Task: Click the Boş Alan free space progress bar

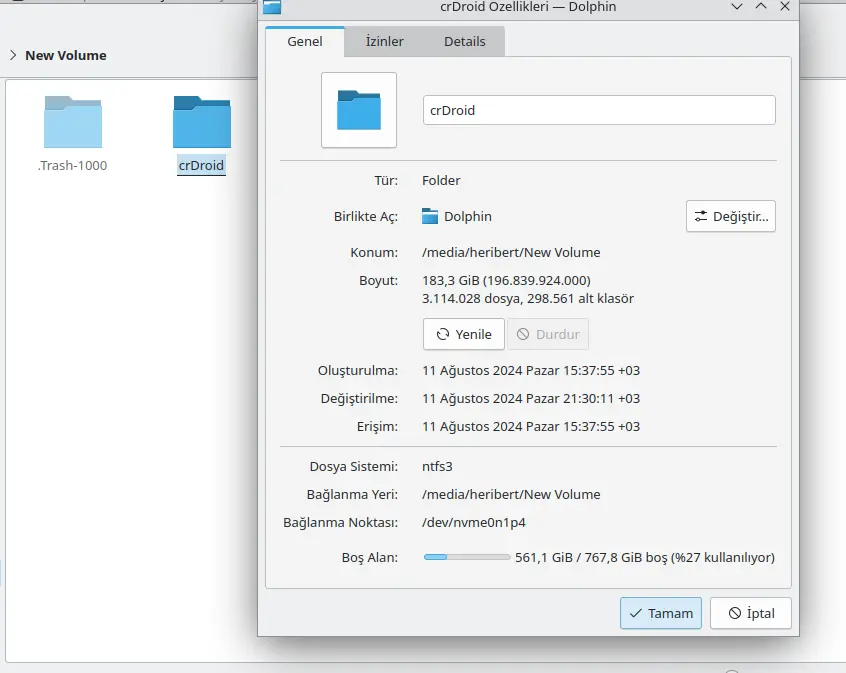Action: point(467,557)
